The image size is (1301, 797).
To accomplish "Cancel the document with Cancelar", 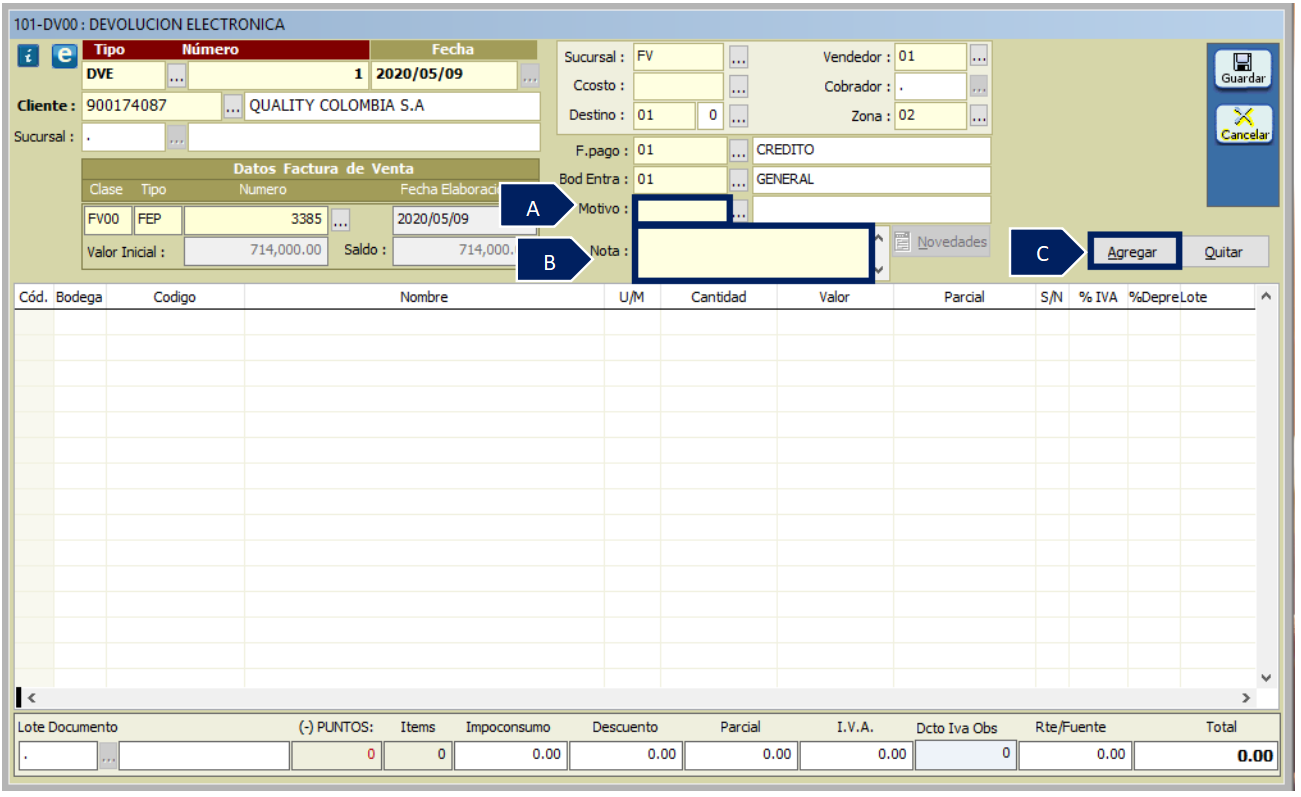I will tap(1244, 125).
